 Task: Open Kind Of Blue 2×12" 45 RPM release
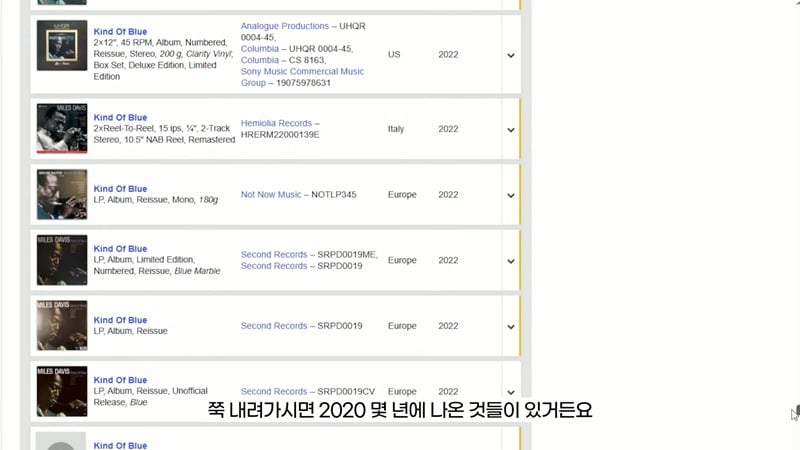[x=120, y=32]
